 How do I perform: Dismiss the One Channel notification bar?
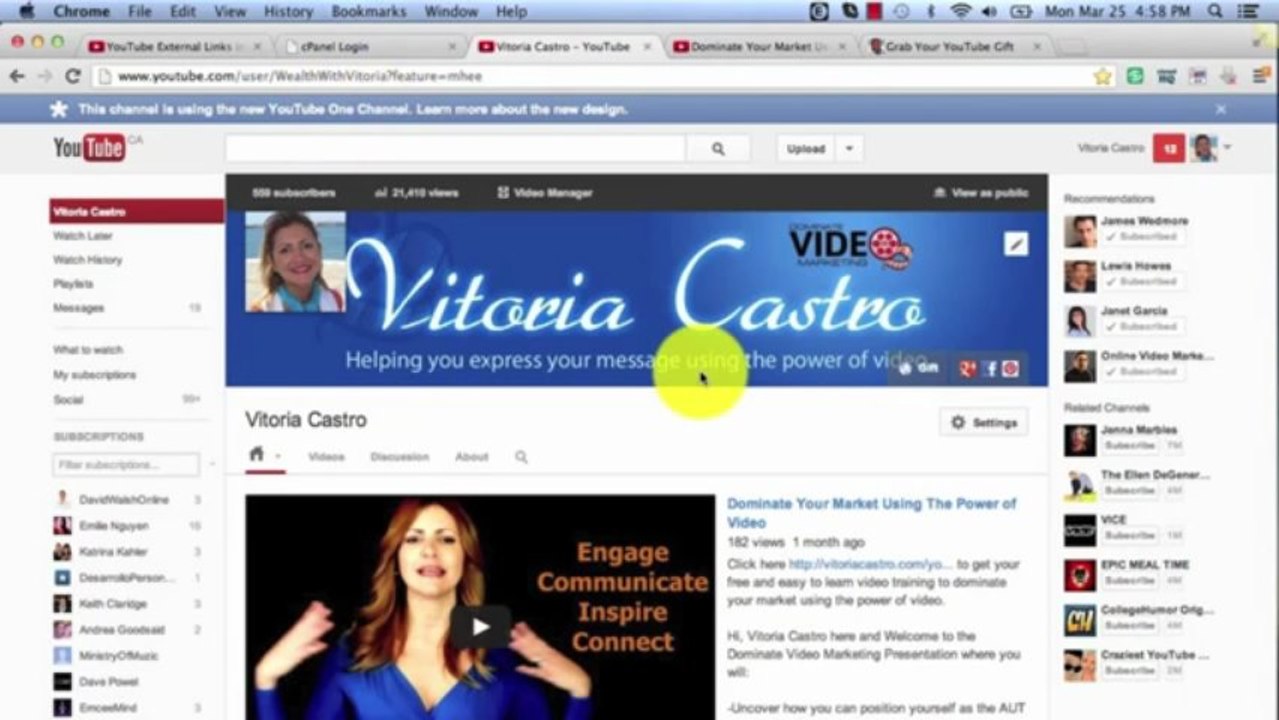point(1220,109)
